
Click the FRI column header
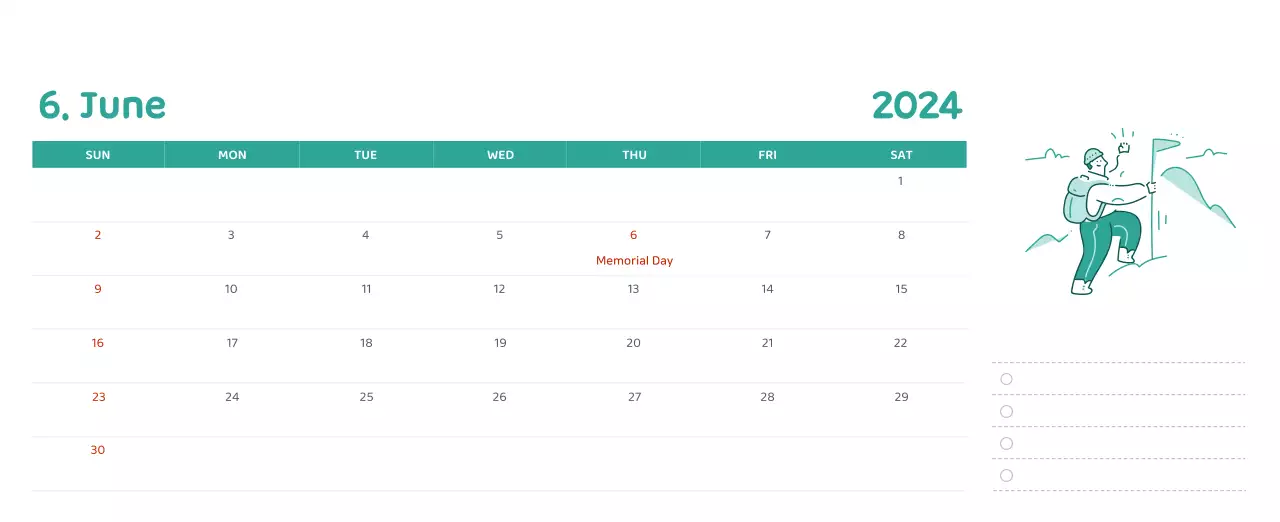point(767,155)
